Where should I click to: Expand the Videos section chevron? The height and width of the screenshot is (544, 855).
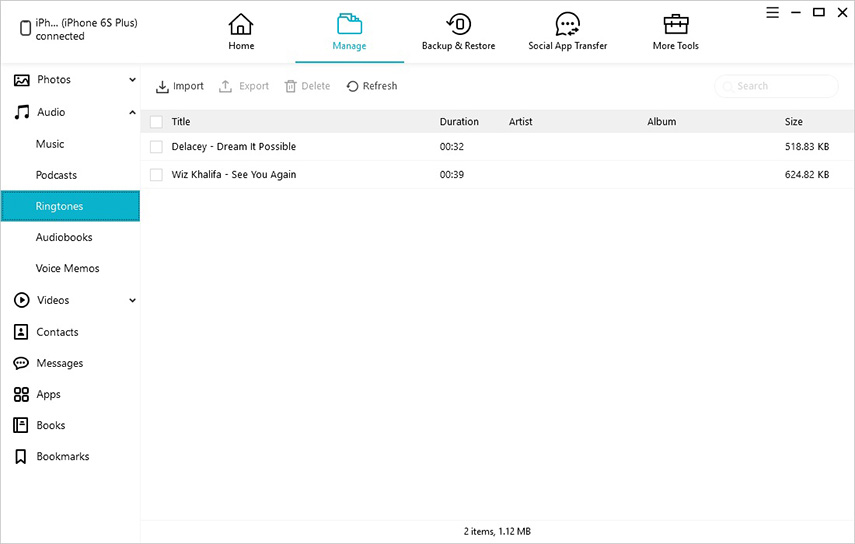(132, 300)
